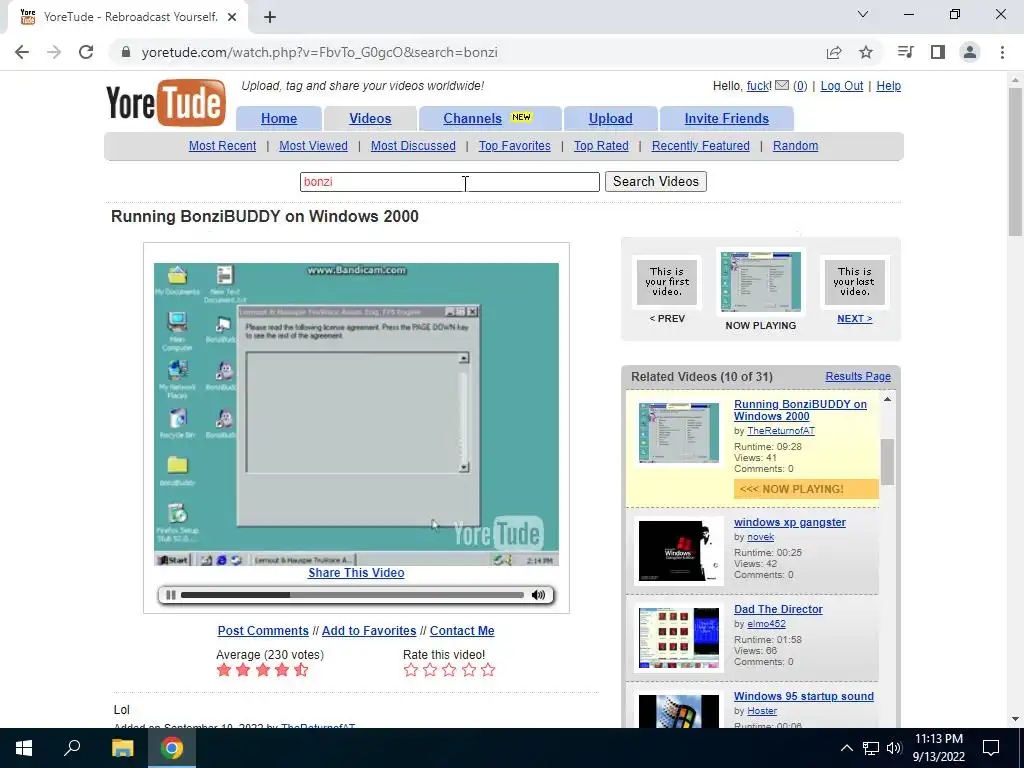This screenshot has width=1024, height=768.
Task: Open the Help link
Action: (x=888, y=86)
